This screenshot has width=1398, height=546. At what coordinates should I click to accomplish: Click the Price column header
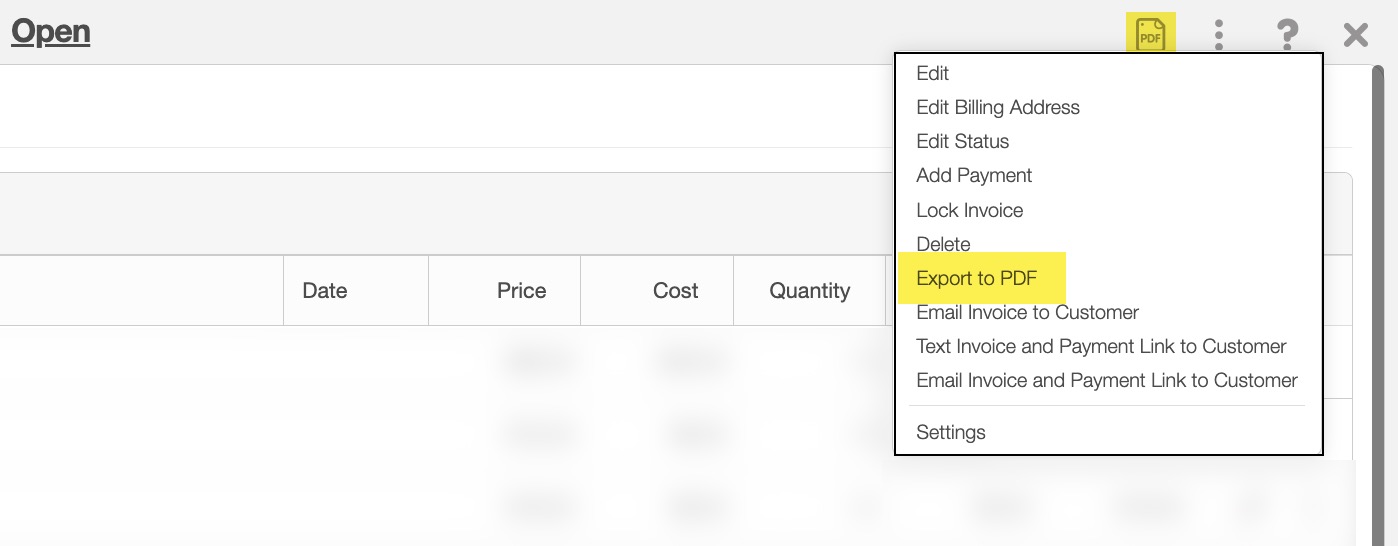coord(521,291)
